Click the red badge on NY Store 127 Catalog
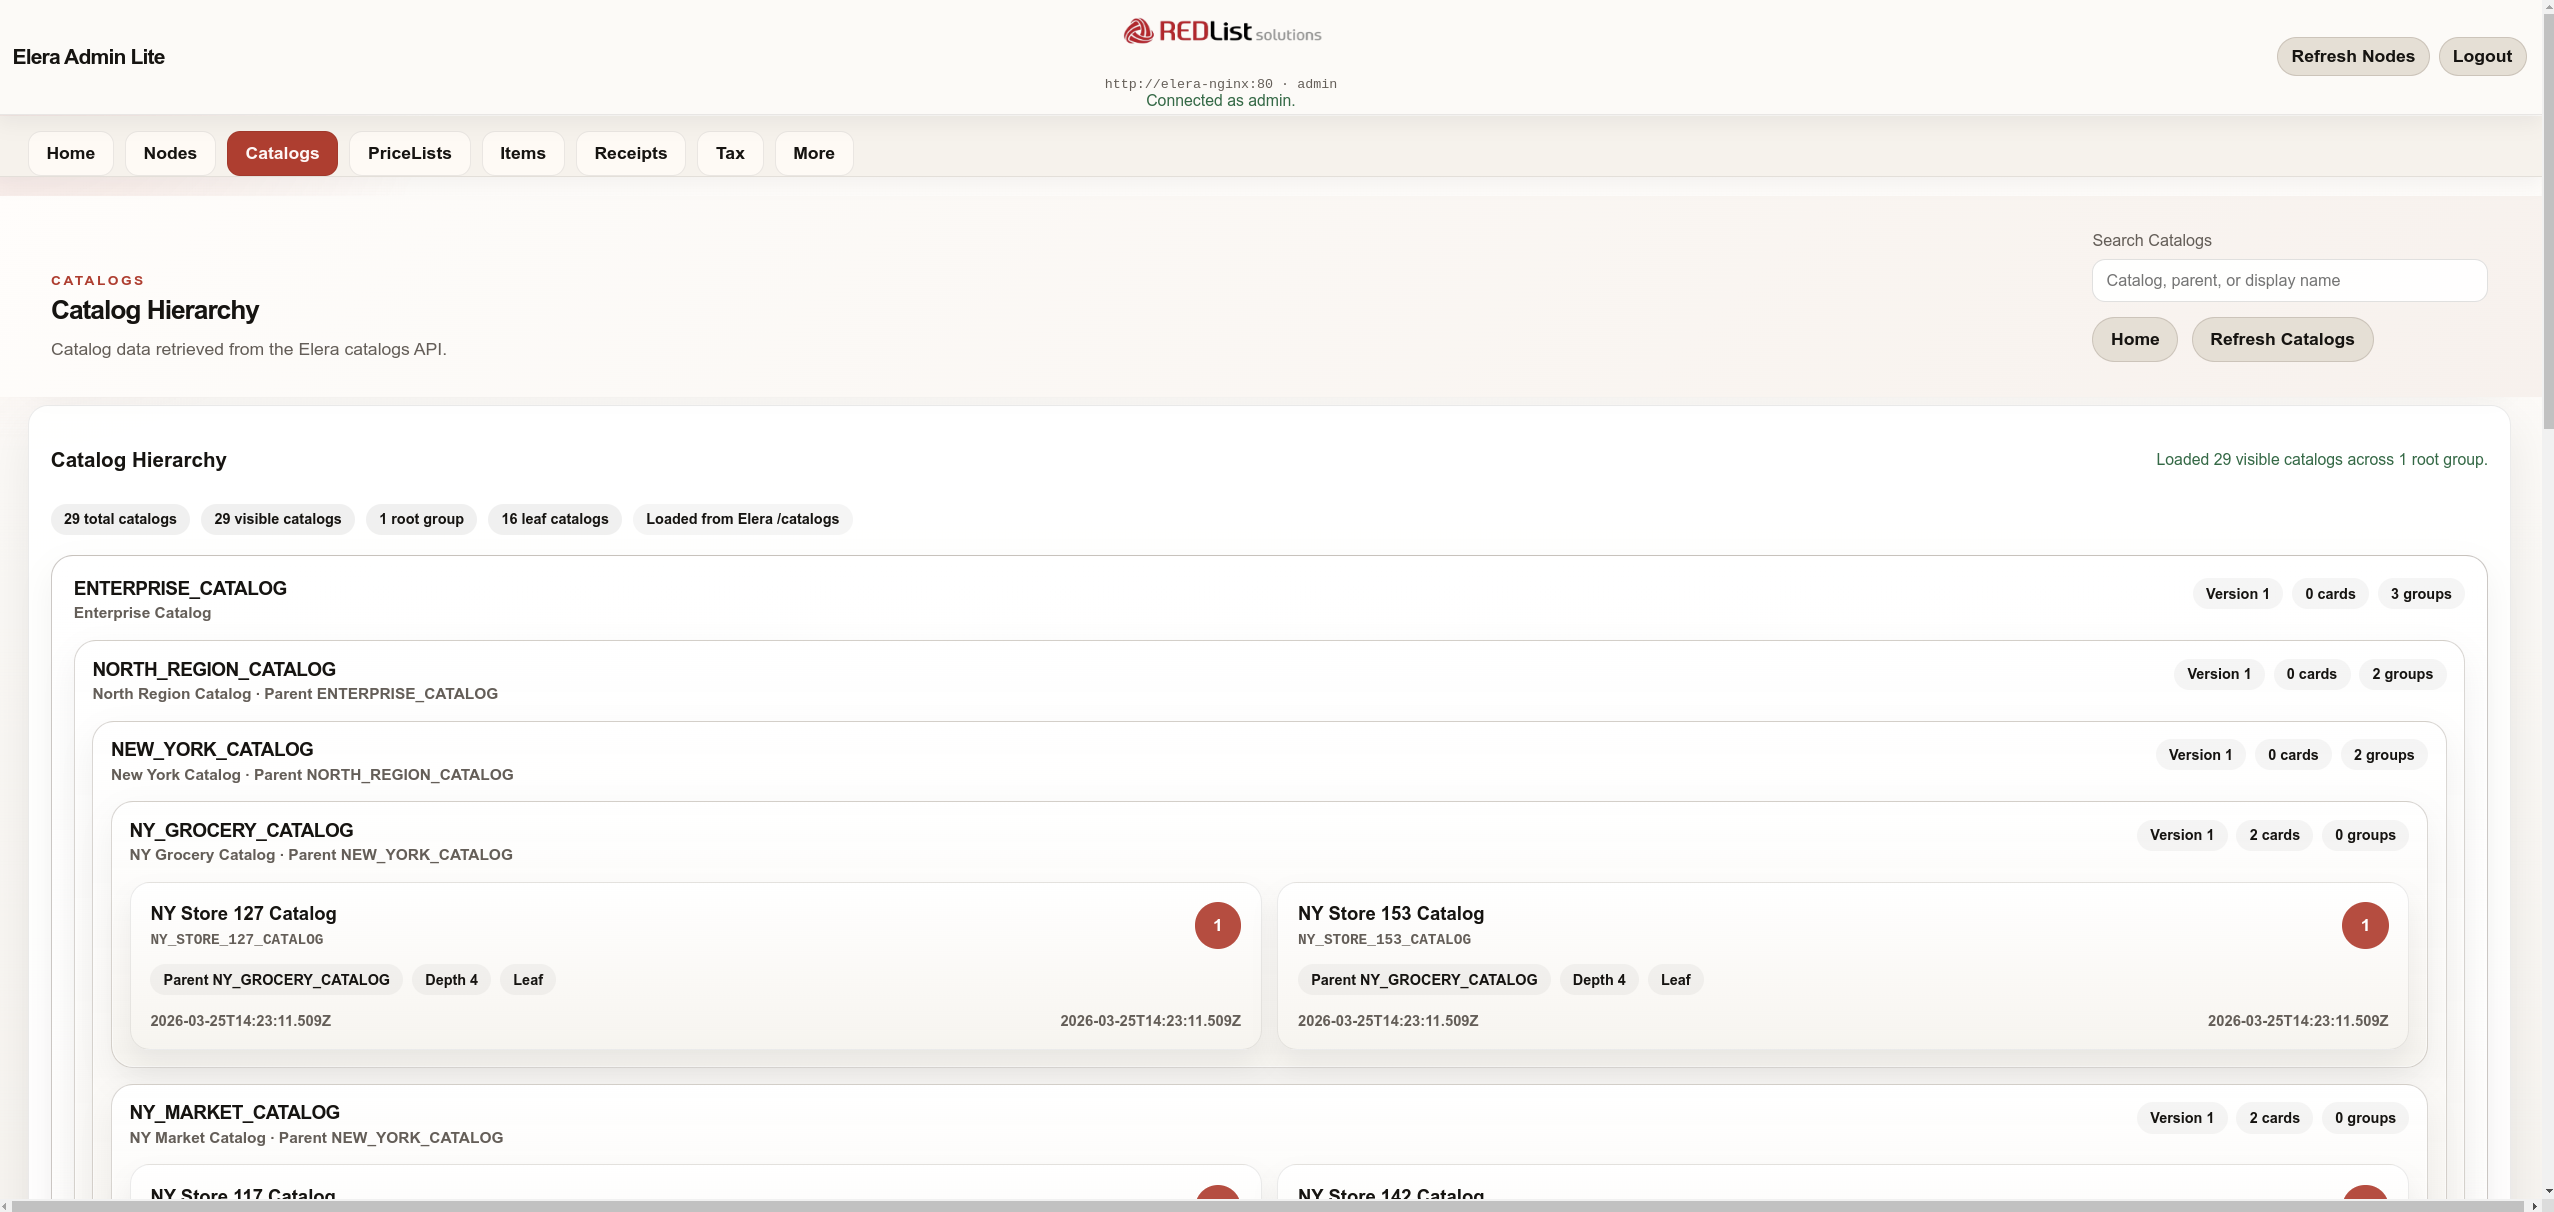 [x=1217, y=925]
